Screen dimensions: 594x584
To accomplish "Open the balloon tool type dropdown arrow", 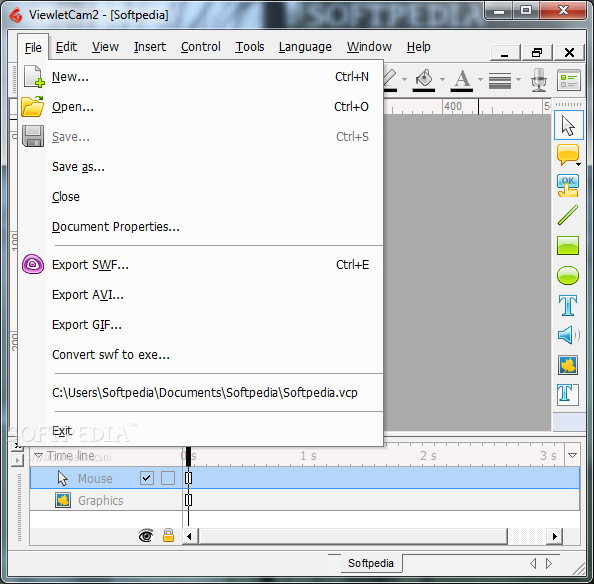I will (x=578, y=164).
